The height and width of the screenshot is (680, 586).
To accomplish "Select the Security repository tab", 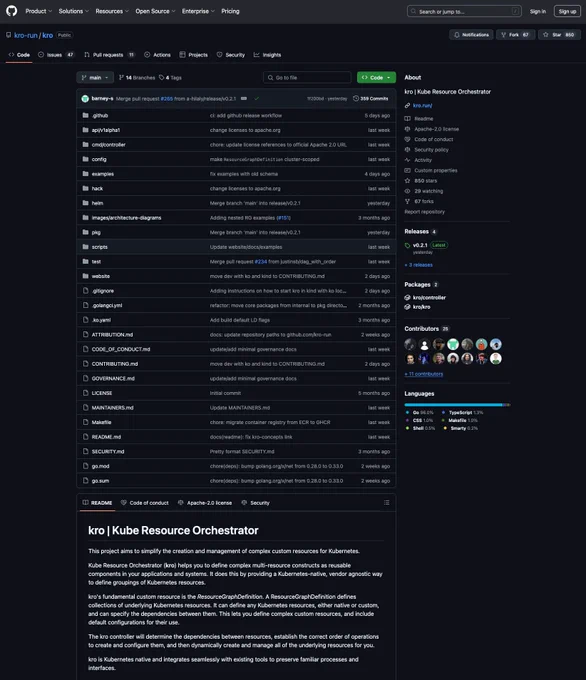I will click(231, 55).
